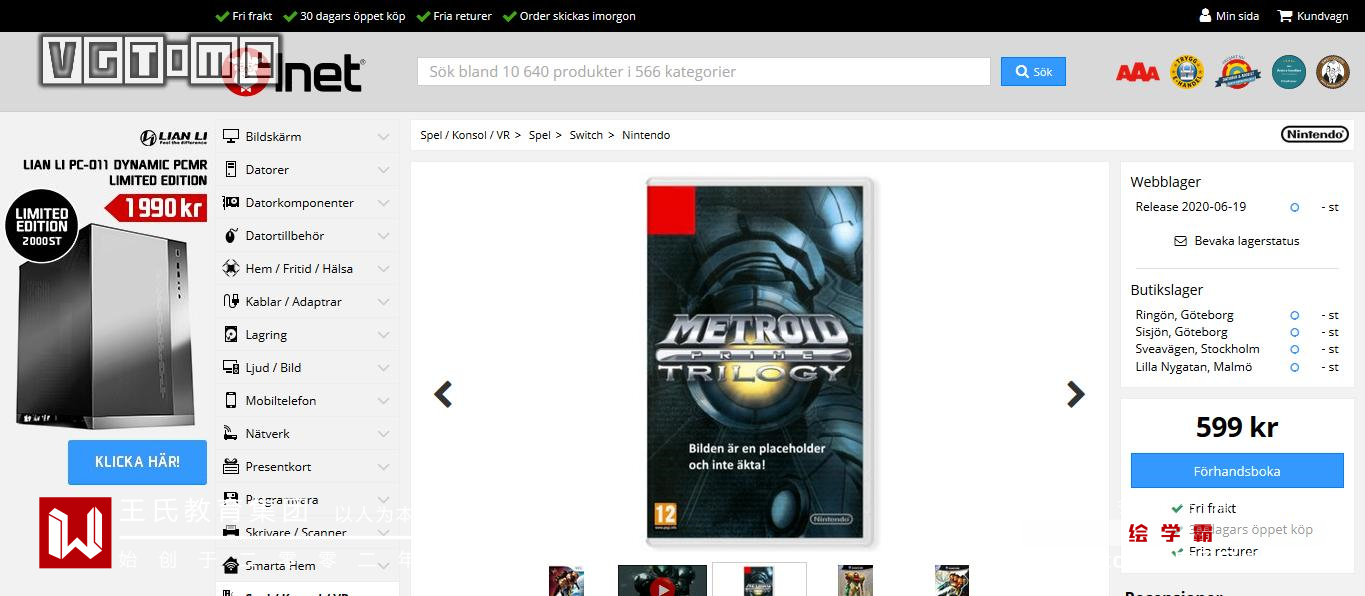Expand the Nätverk category chevron
Image resolution: width=1365 pixels, height=596 pixels.
tap(383, 433)
